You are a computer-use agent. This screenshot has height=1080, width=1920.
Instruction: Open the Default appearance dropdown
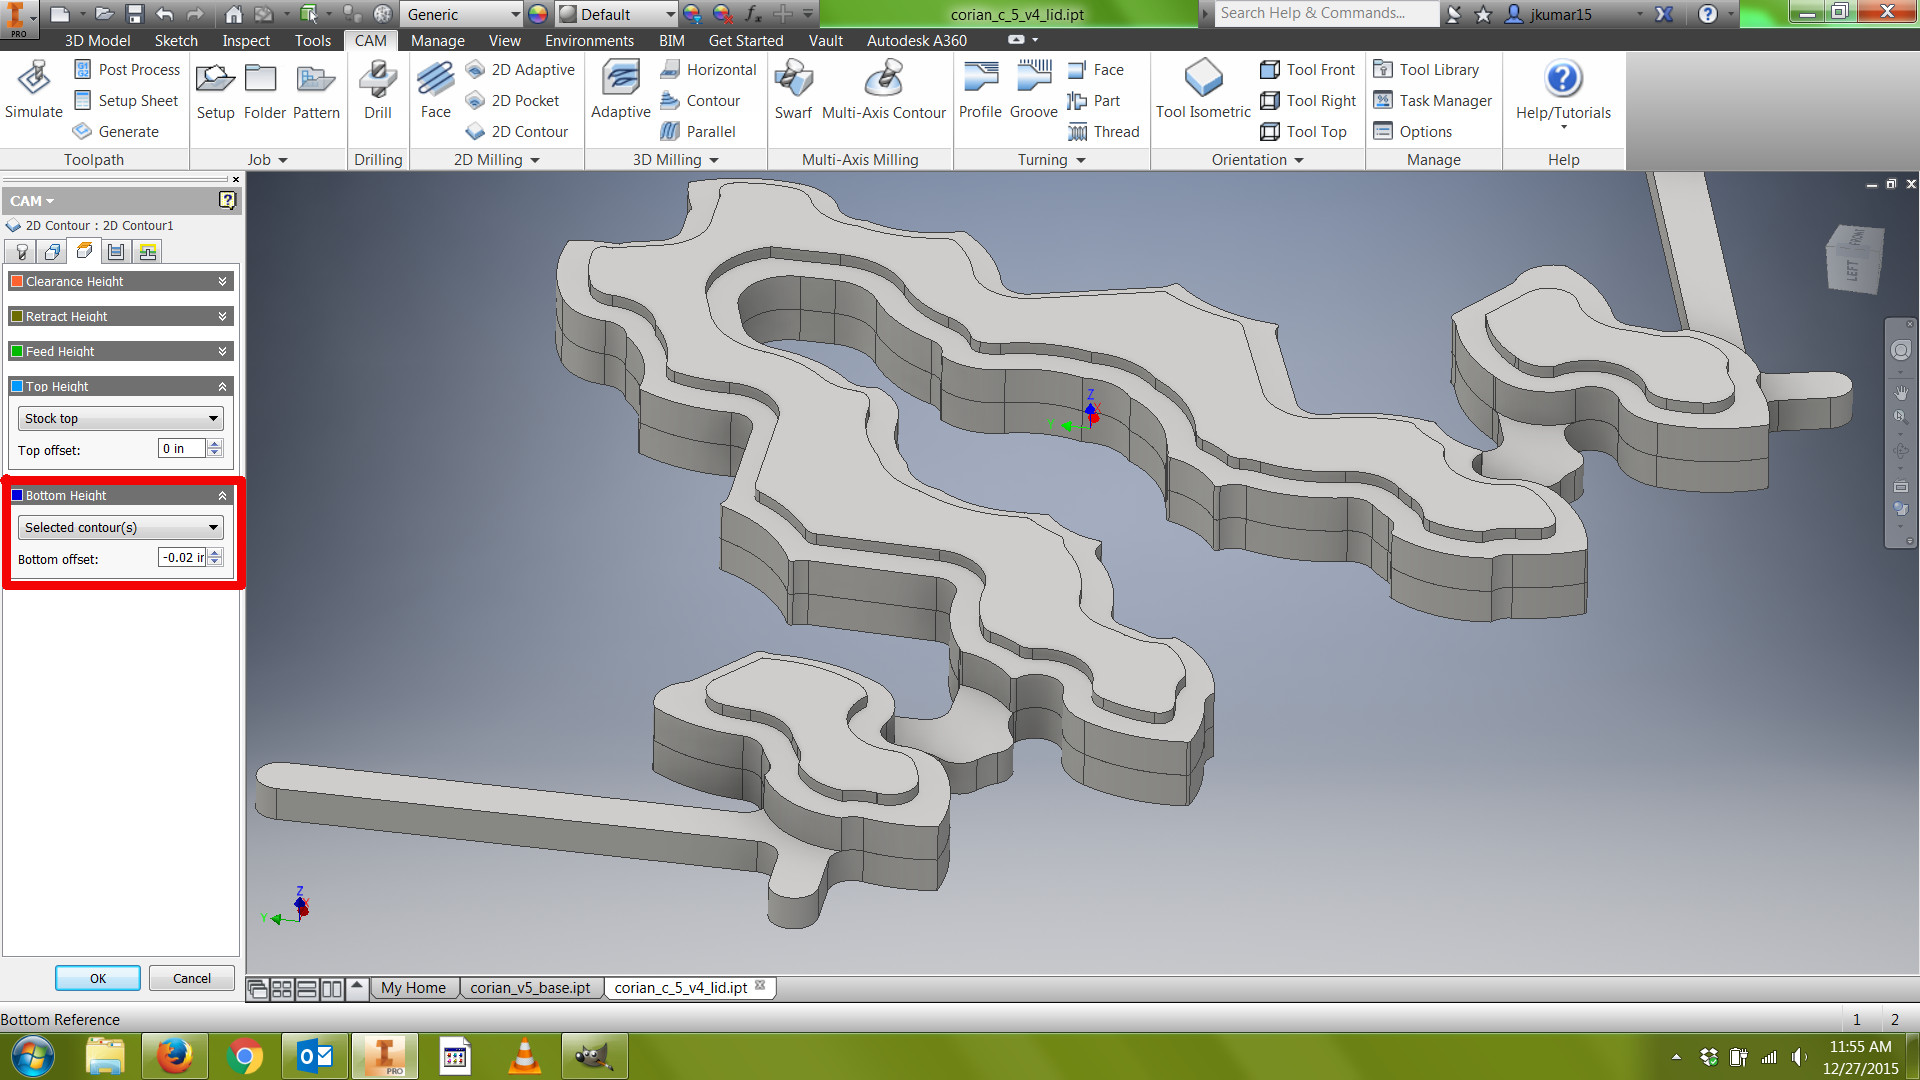[618, 14]
